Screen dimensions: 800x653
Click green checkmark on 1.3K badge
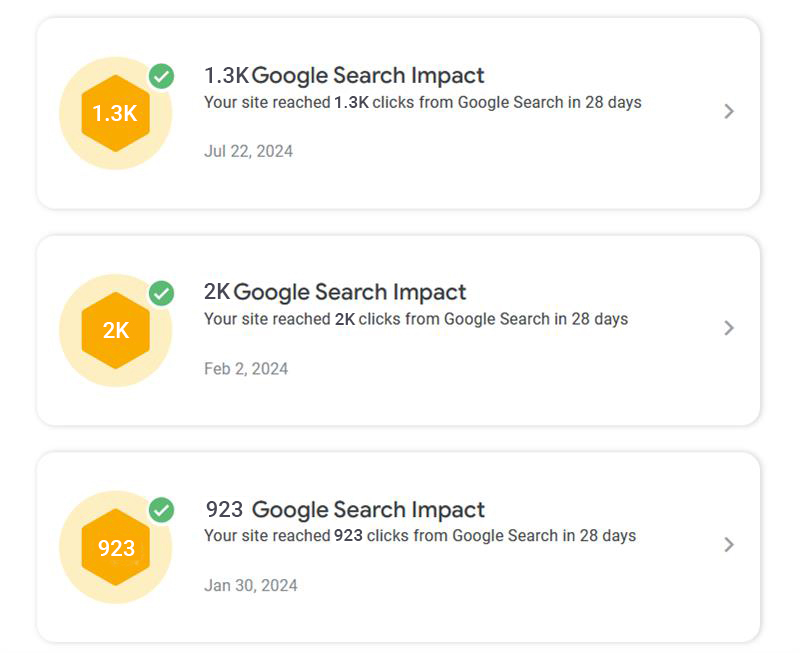coord(161,76)
